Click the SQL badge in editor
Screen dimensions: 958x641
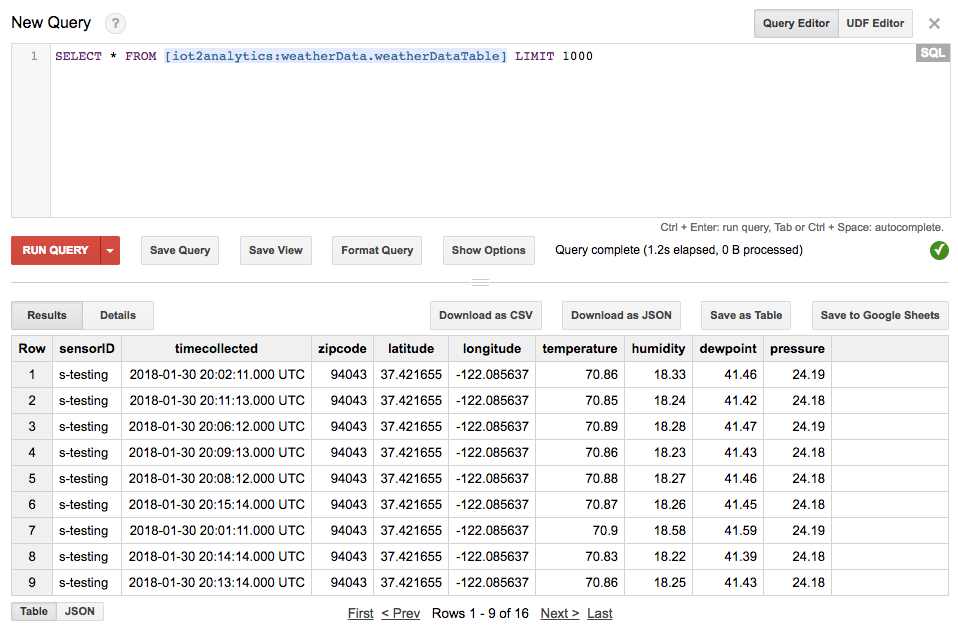click(932, 53)
